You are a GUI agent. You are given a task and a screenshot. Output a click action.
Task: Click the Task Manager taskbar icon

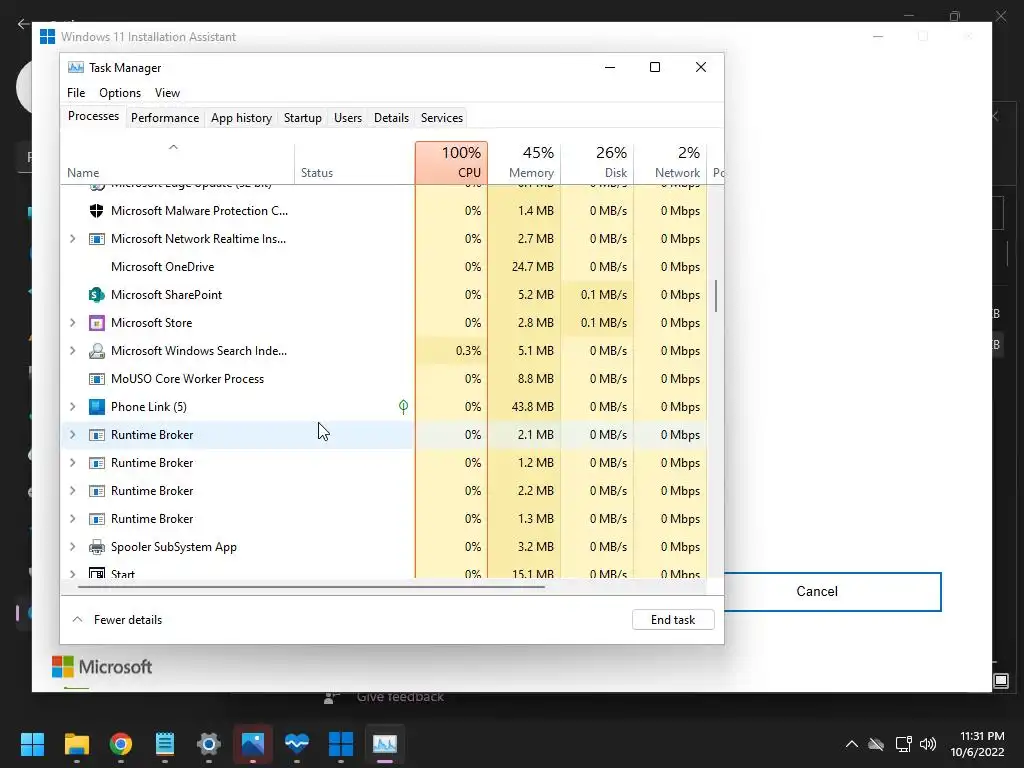385,743
